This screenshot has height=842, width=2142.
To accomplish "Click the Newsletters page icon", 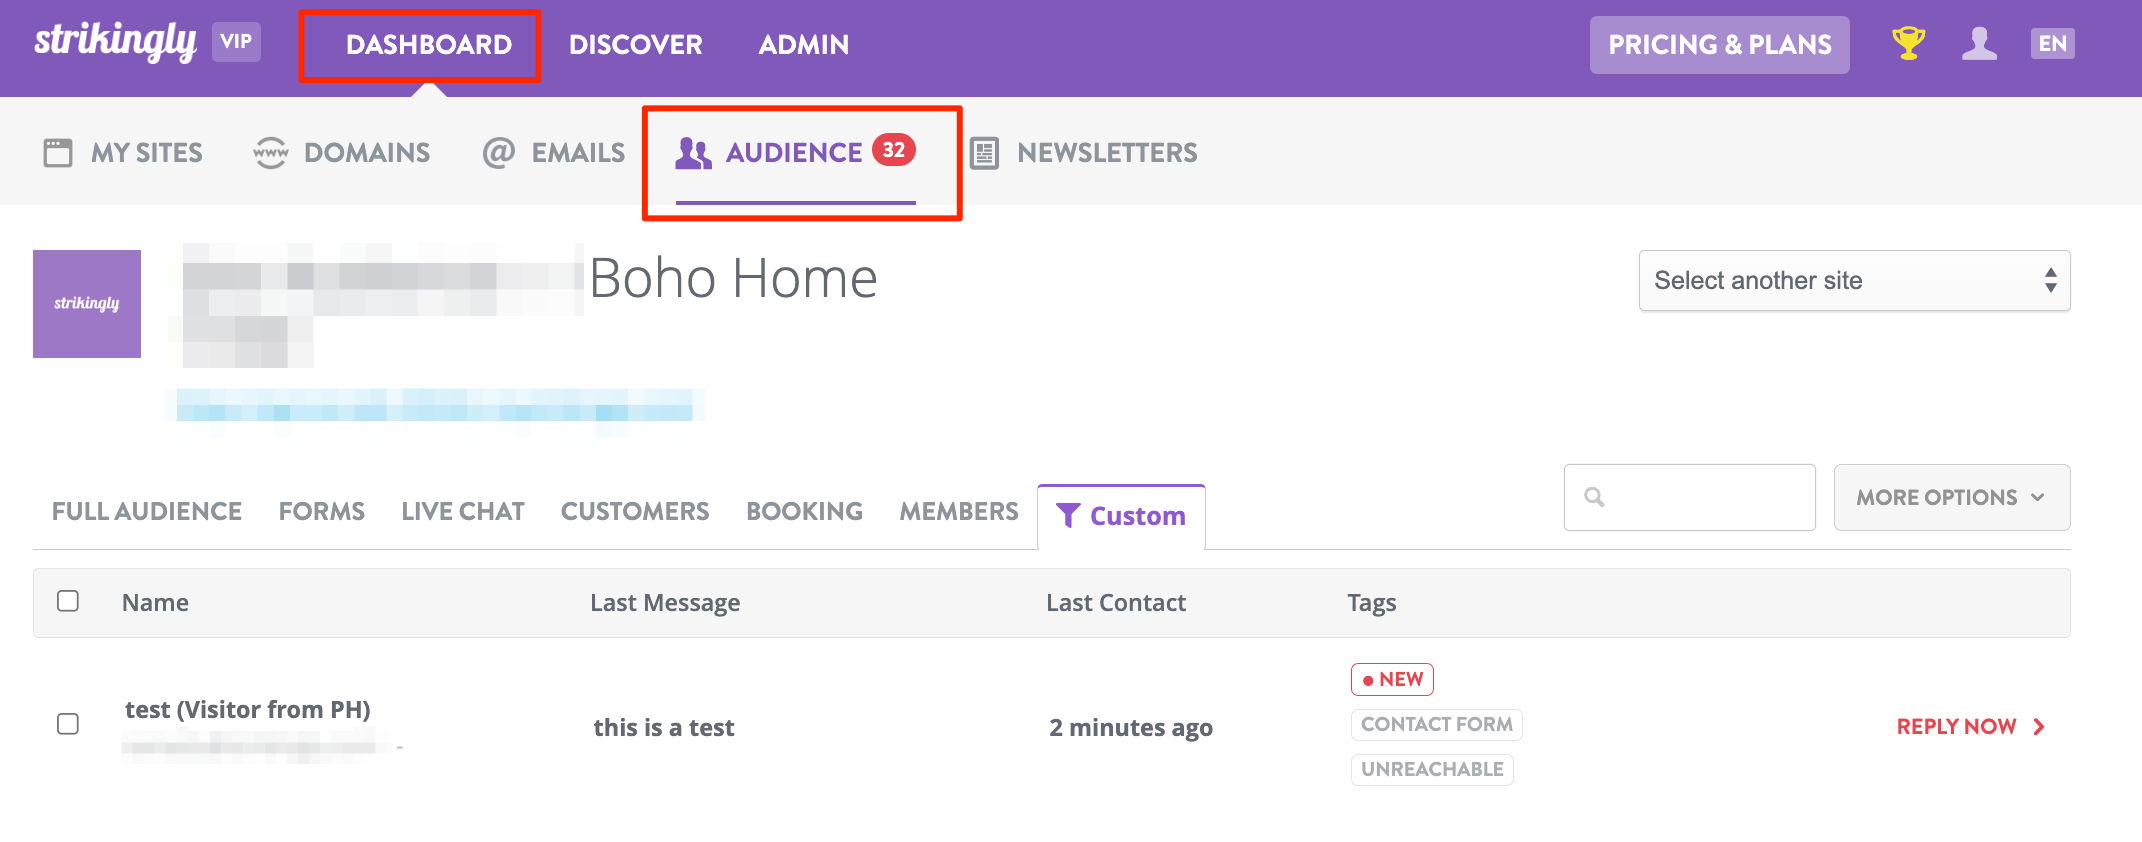I will (984, 153).
